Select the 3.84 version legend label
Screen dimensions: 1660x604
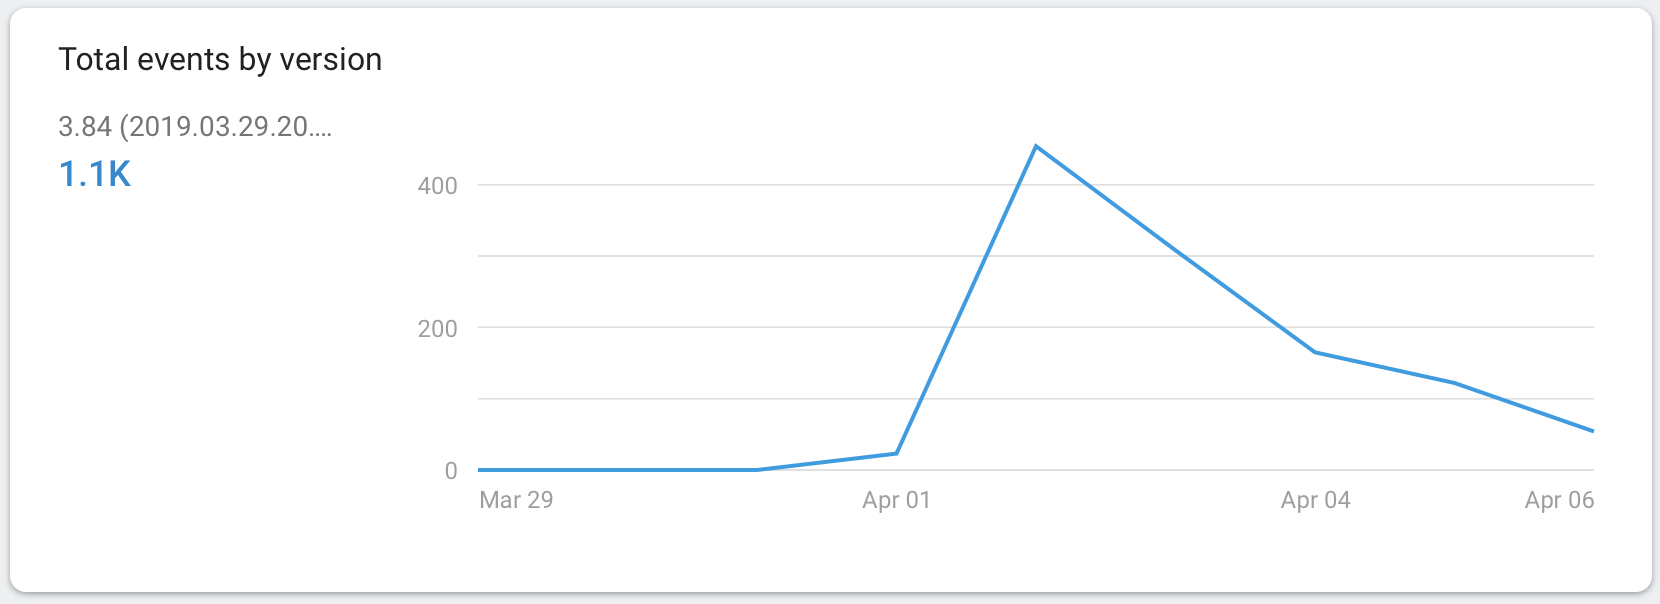click(x=195, y=127)
